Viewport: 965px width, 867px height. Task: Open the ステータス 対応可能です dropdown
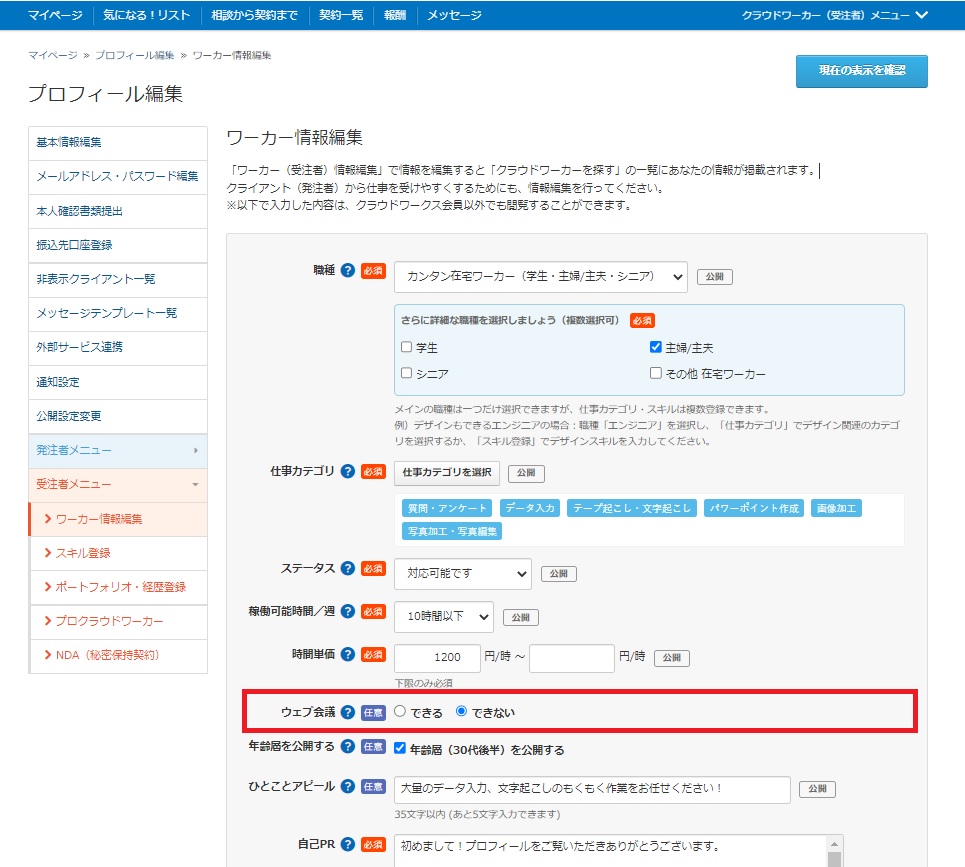462,574
